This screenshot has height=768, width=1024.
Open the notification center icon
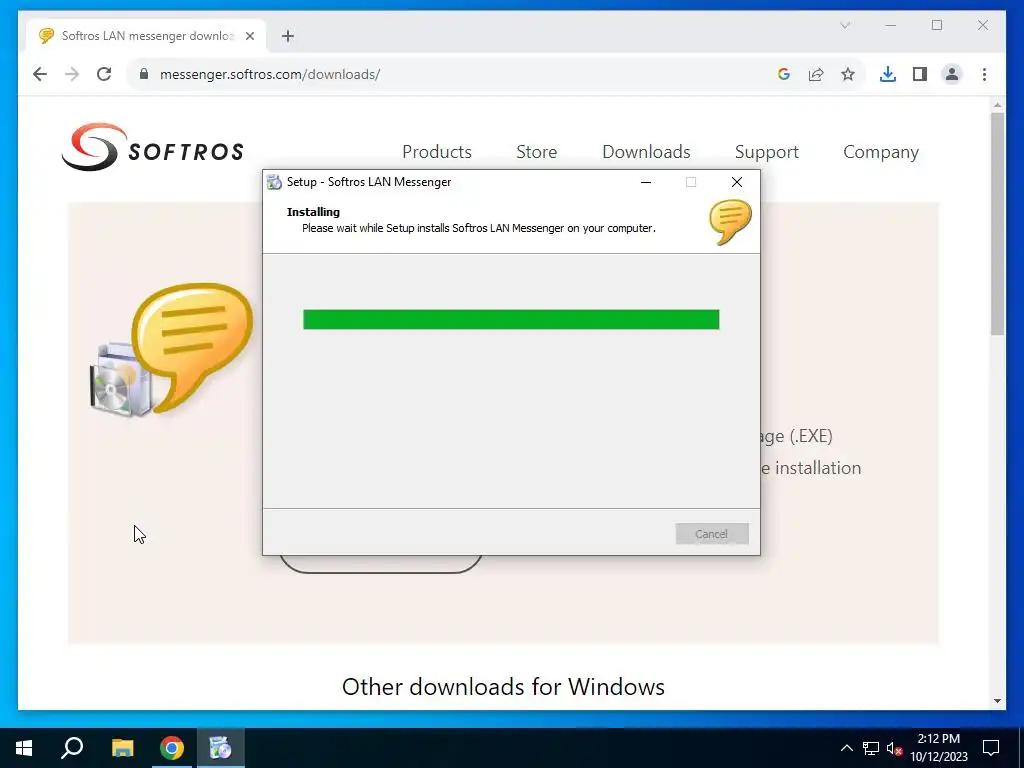(991, 748)
